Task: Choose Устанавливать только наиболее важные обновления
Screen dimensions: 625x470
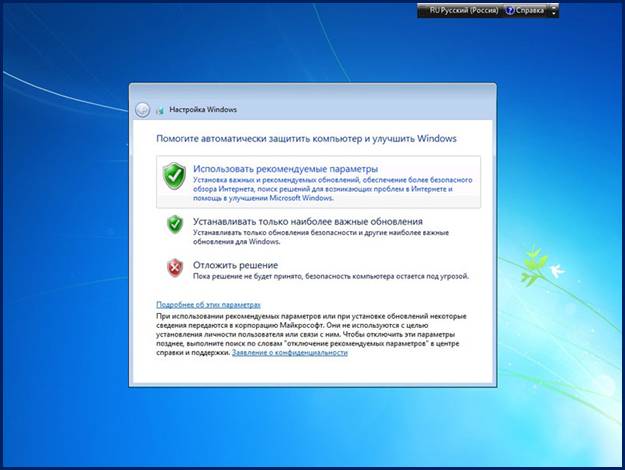Action: (318, 230)
